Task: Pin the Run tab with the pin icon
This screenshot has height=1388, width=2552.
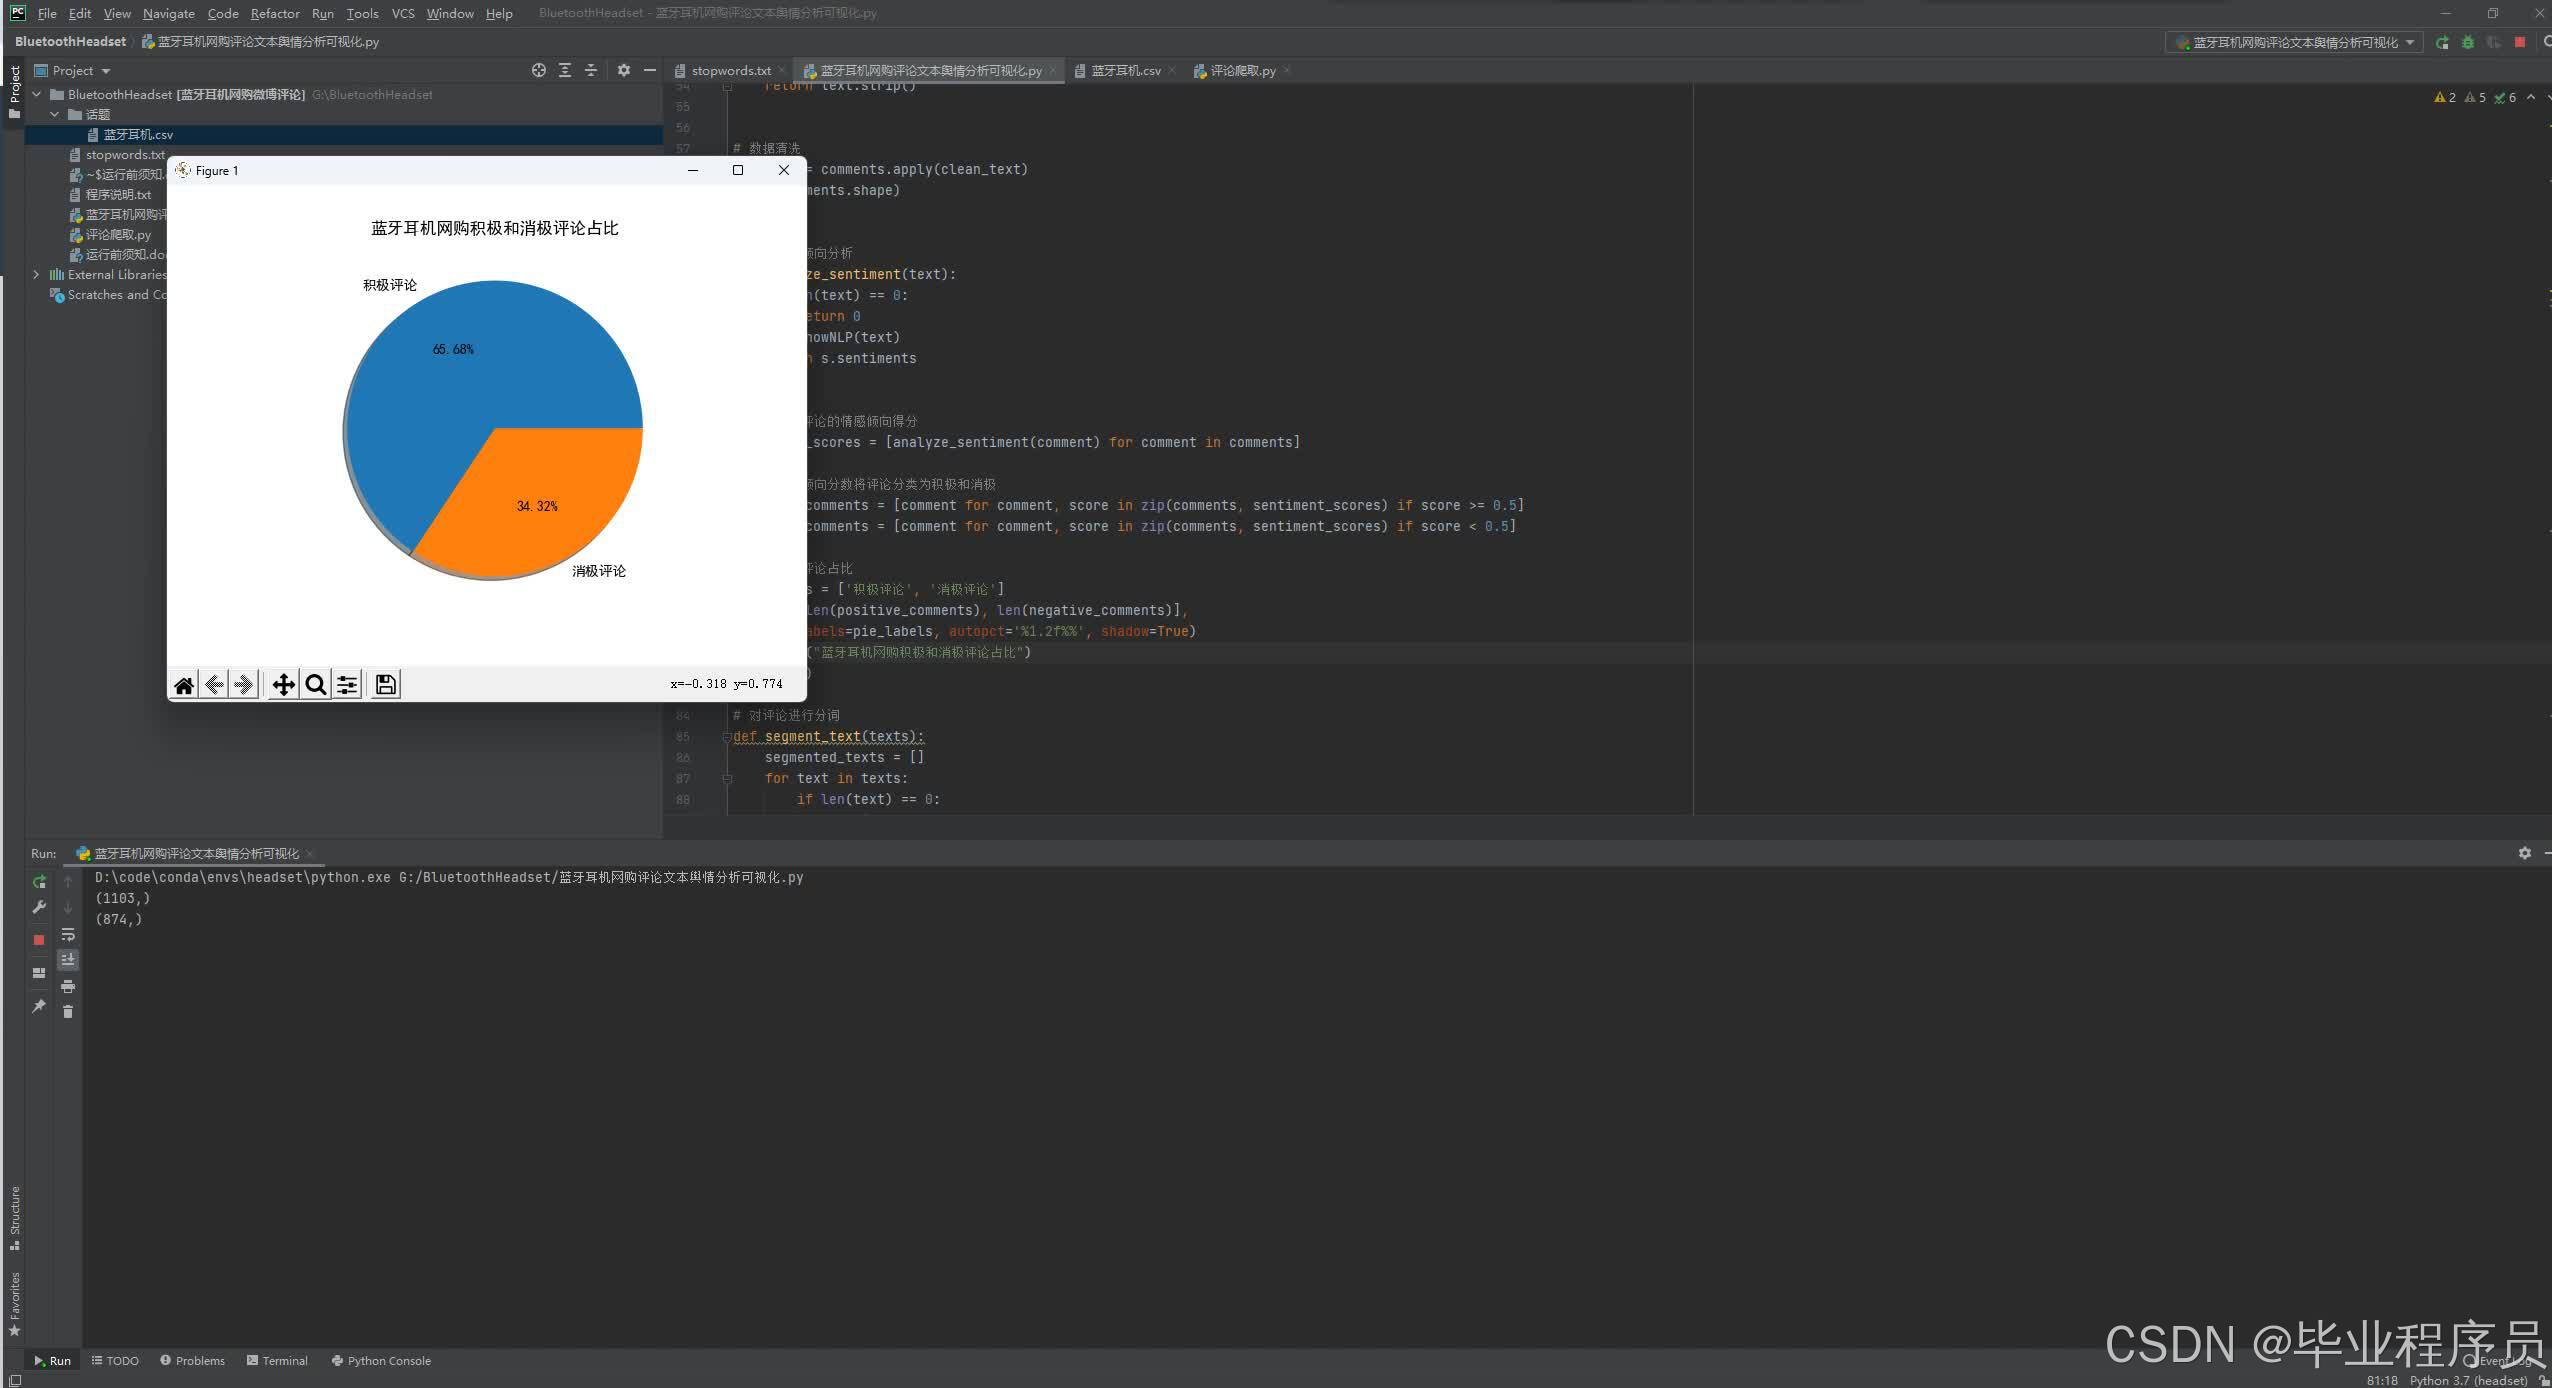Action: coord(39,1006)
